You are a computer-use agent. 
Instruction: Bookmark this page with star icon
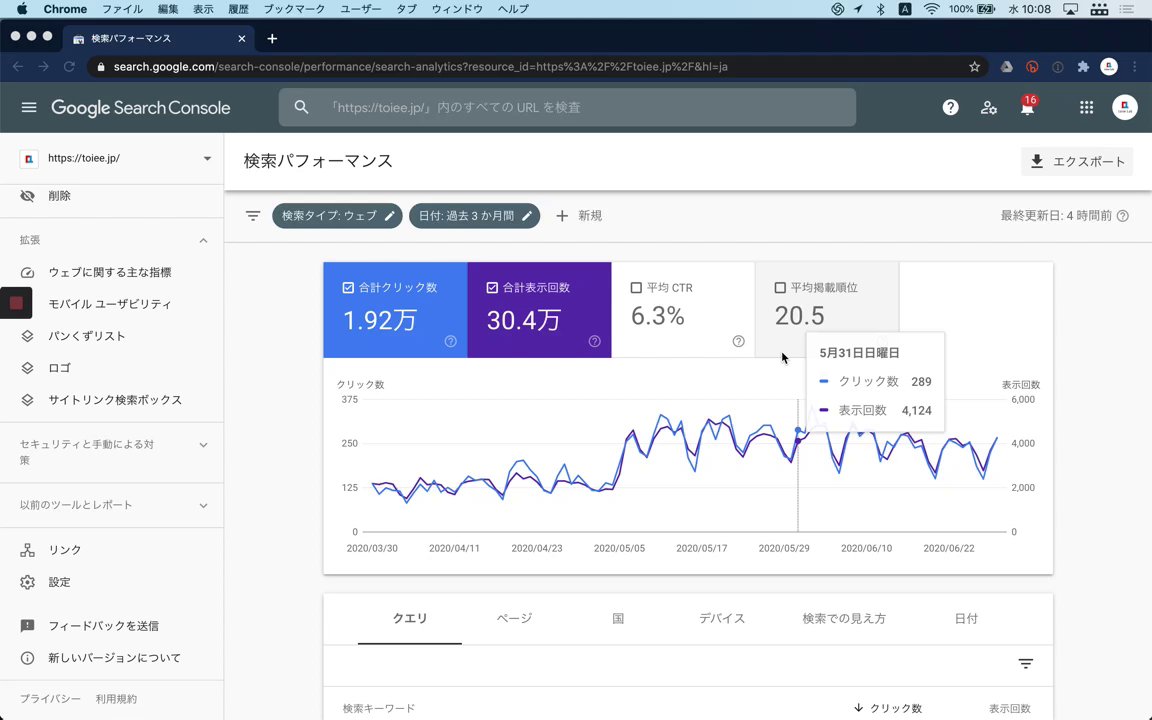974,67
